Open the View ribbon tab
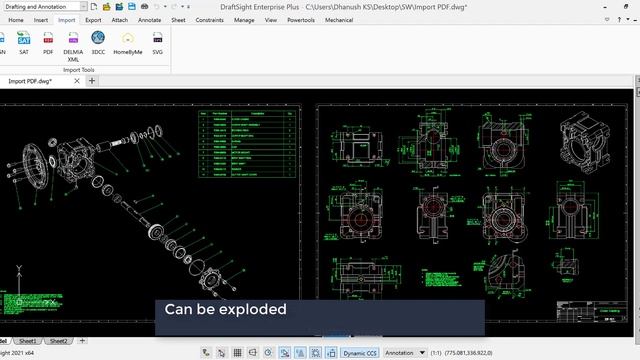The height and width of the screenshot is (360, 640). 271,20
